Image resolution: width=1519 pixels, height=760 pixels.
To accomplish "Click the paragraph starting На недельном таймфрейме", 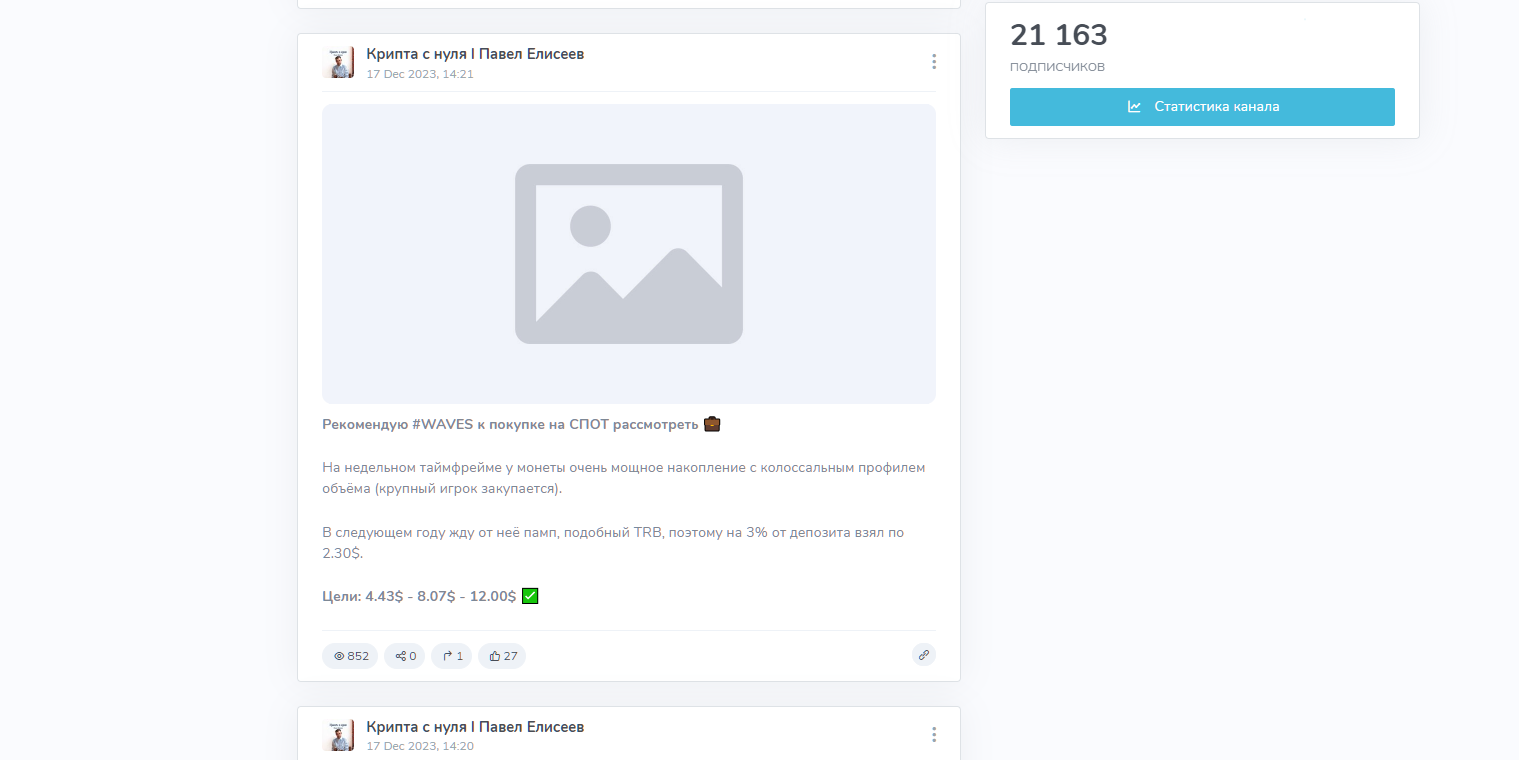I will click(624, 478).
